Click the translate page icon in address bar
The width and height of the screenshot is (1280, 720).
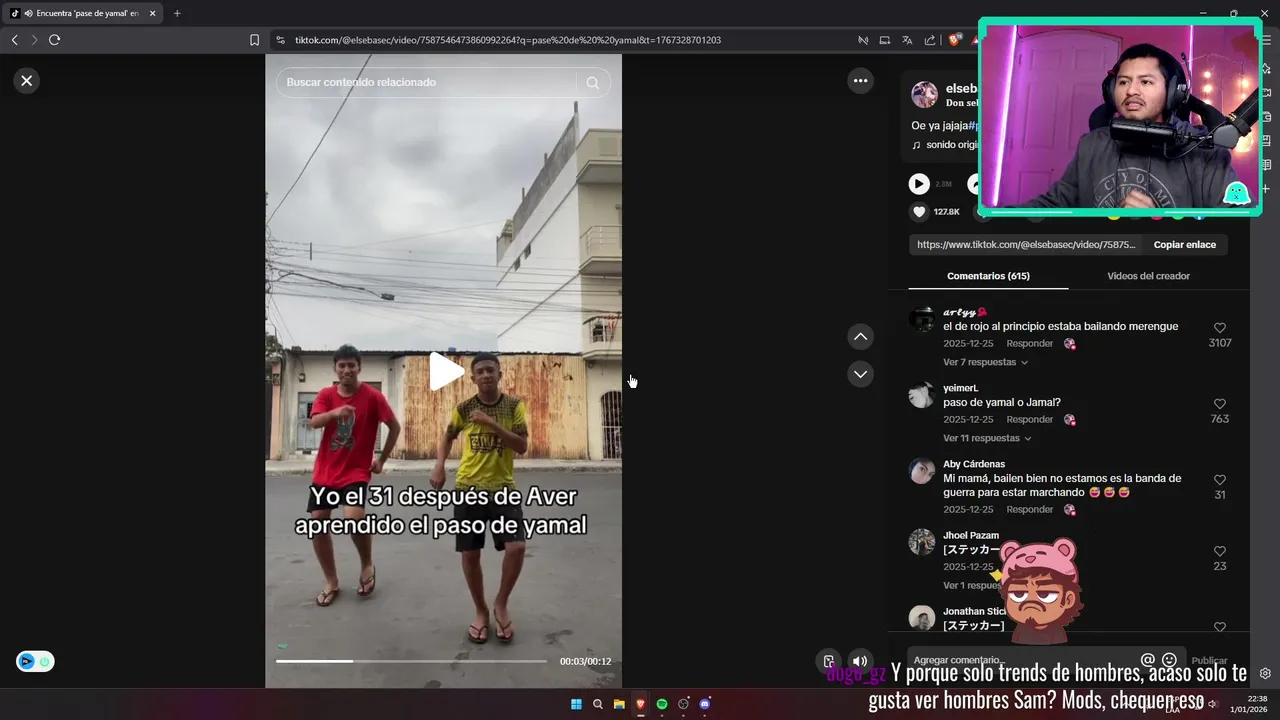click(907, 40)
